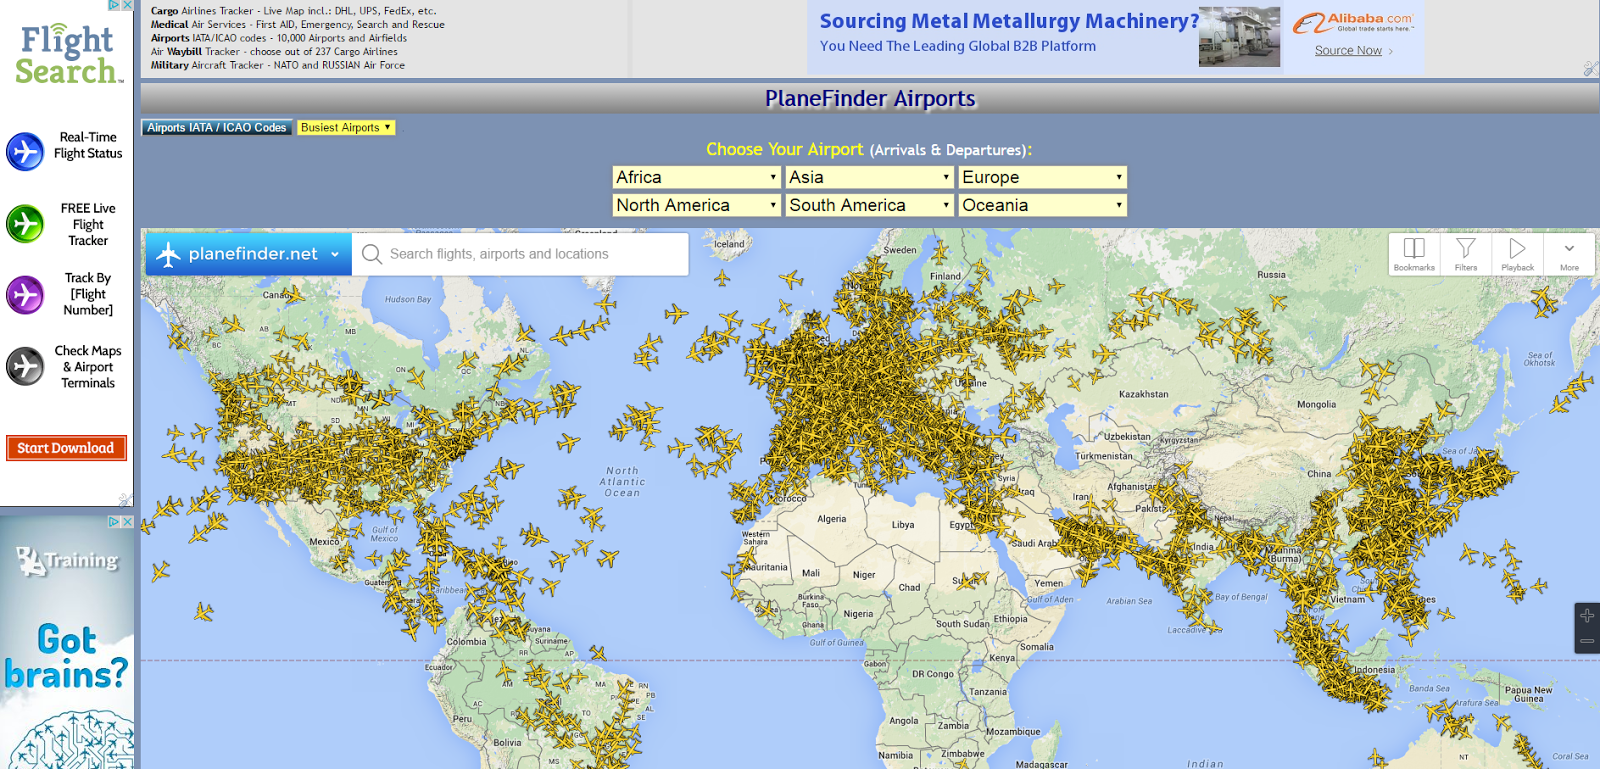Click the Sourcing Metal Metallurgy Machinery headline
1600x769 pixels.
click(1009, 21)
